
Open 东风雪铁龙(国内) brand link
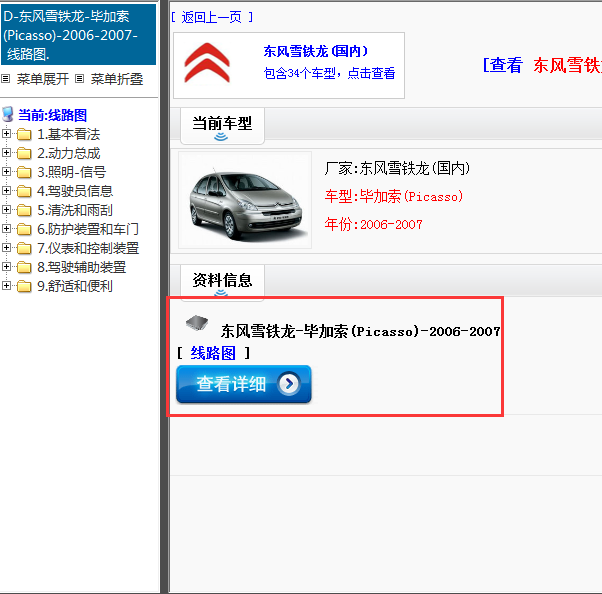[316, 51]
